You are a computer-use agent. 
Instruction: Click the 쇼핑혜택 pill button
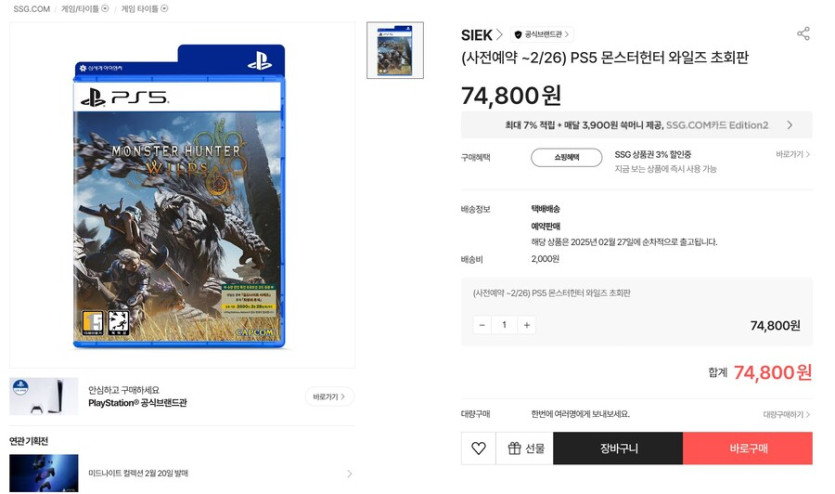pyautogui.click(x=567, y=158)
